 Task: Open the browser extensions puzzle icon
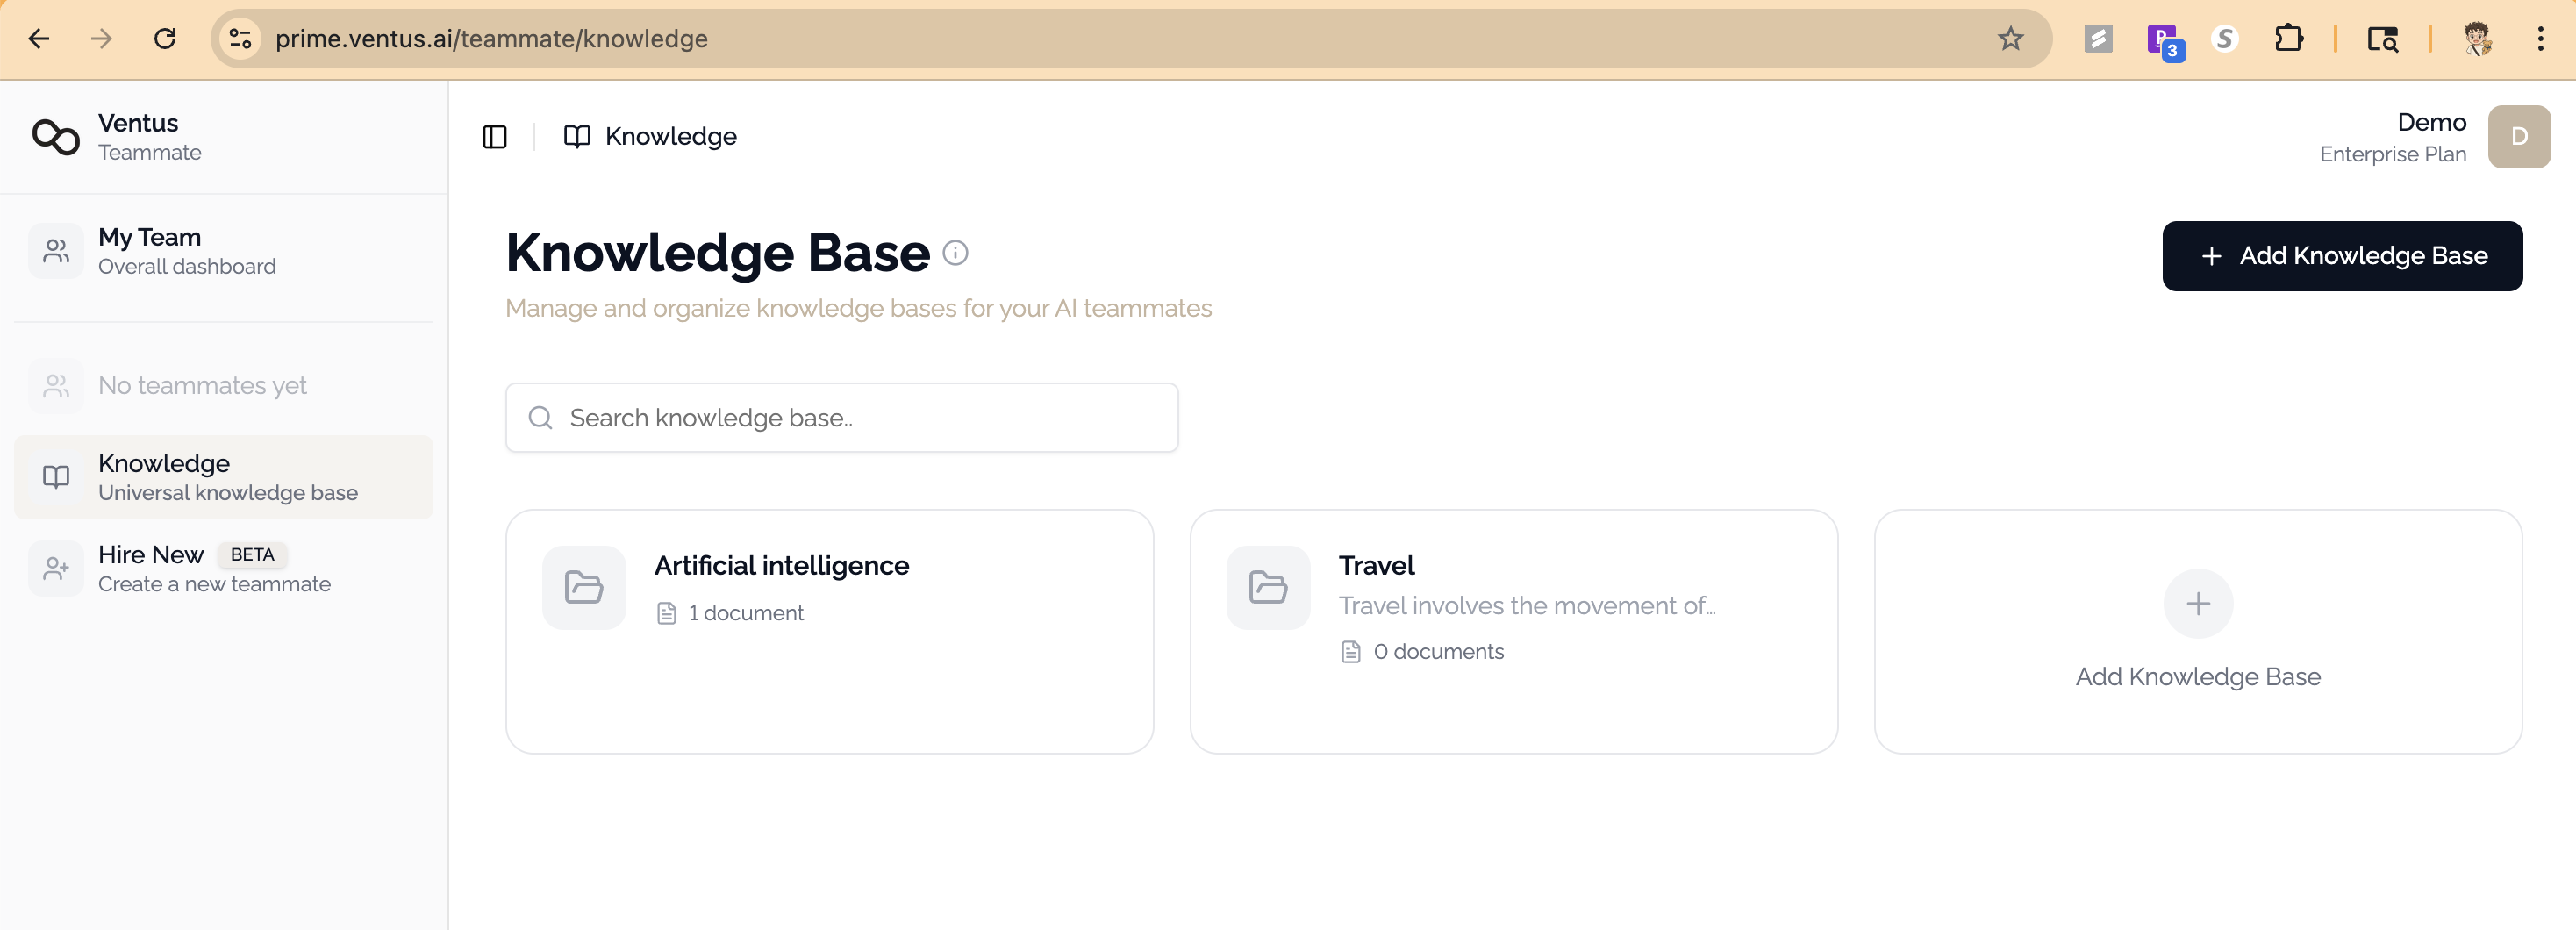click(2289, 39)
